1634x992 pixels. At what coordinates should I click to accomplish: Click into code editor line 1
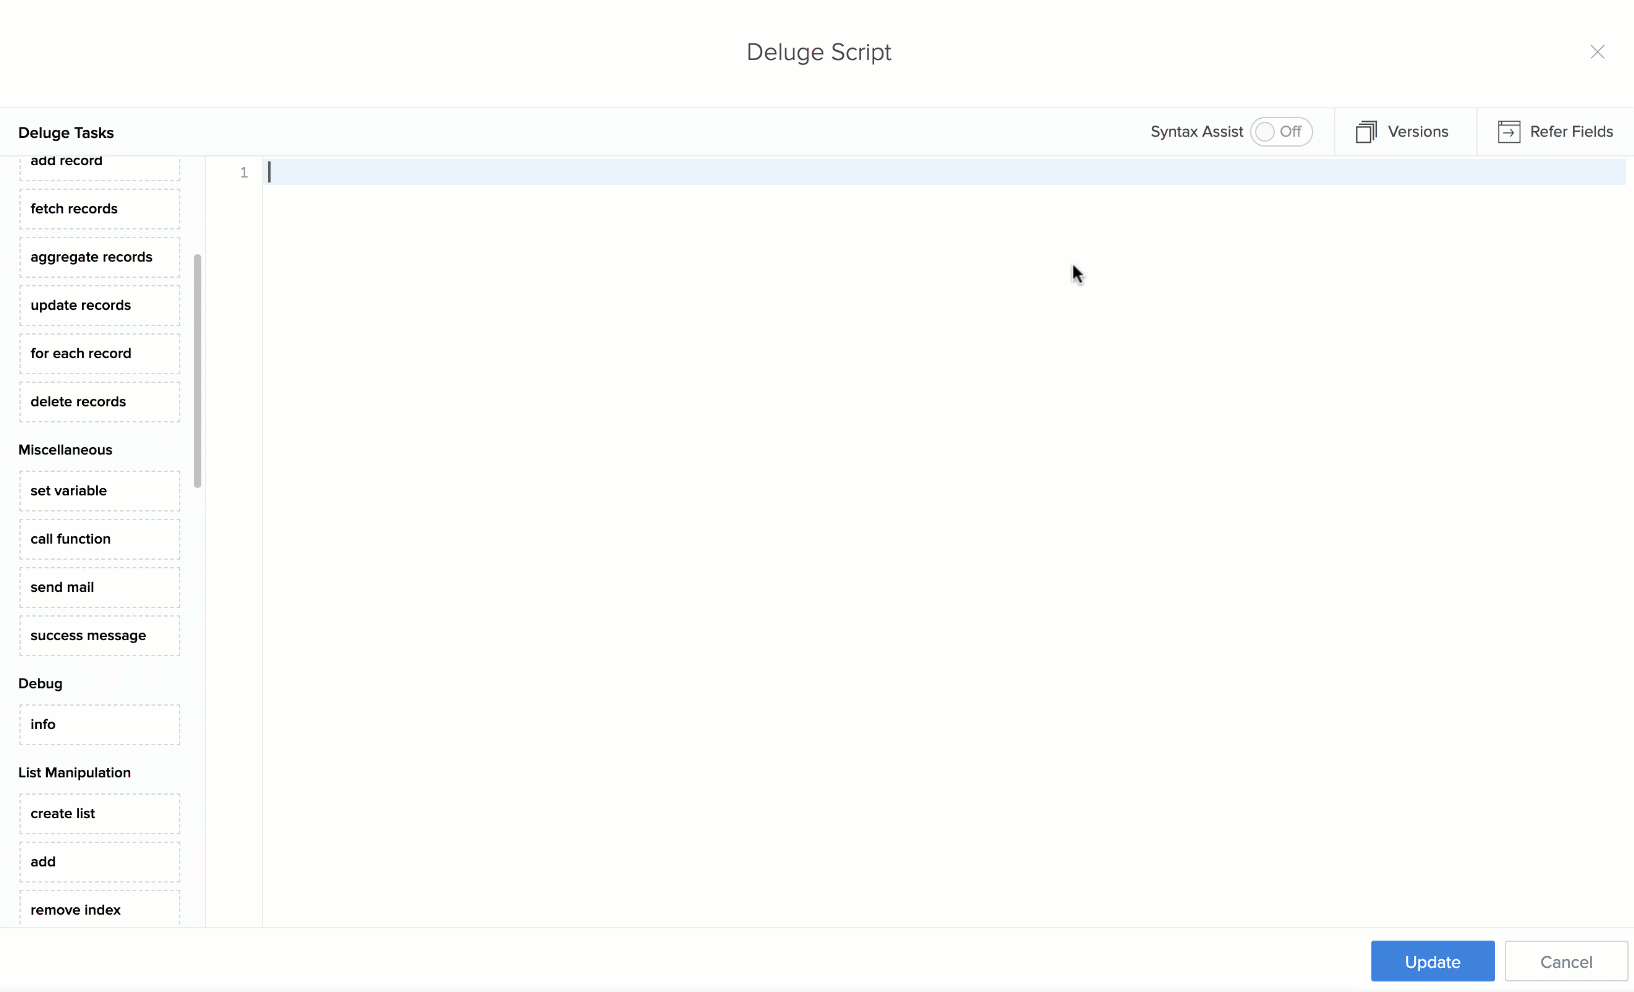944,172
